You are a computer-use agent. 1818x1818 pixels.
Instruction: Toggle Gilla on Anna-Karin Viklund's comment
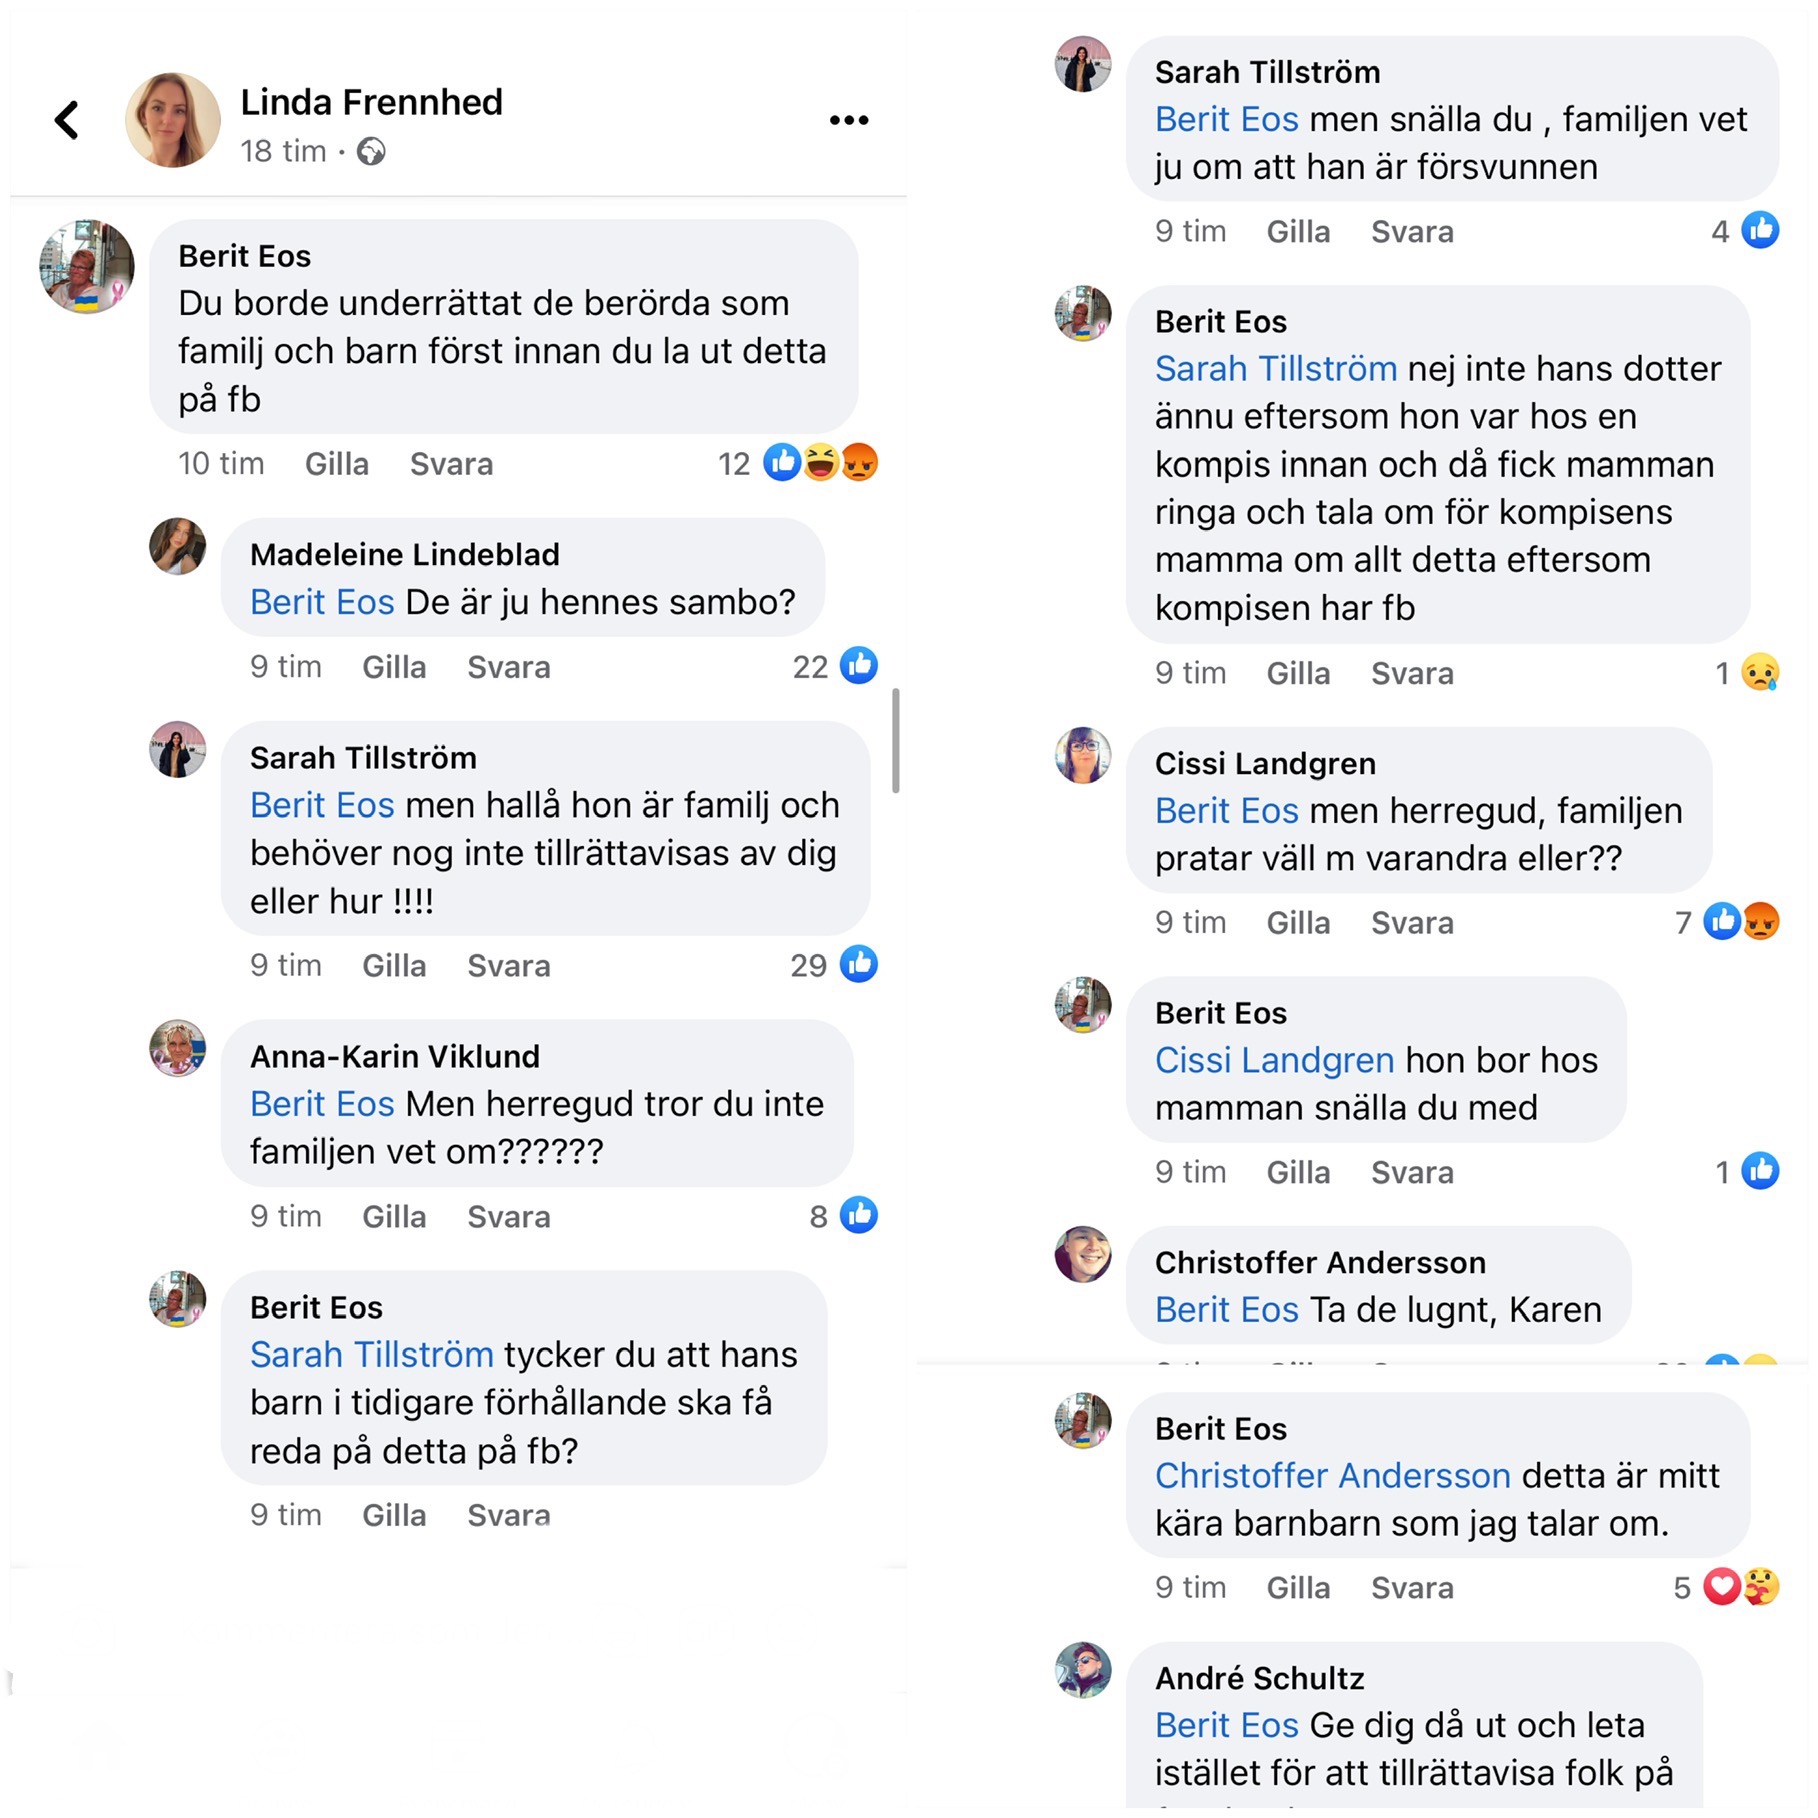(x=394, y=1216)
